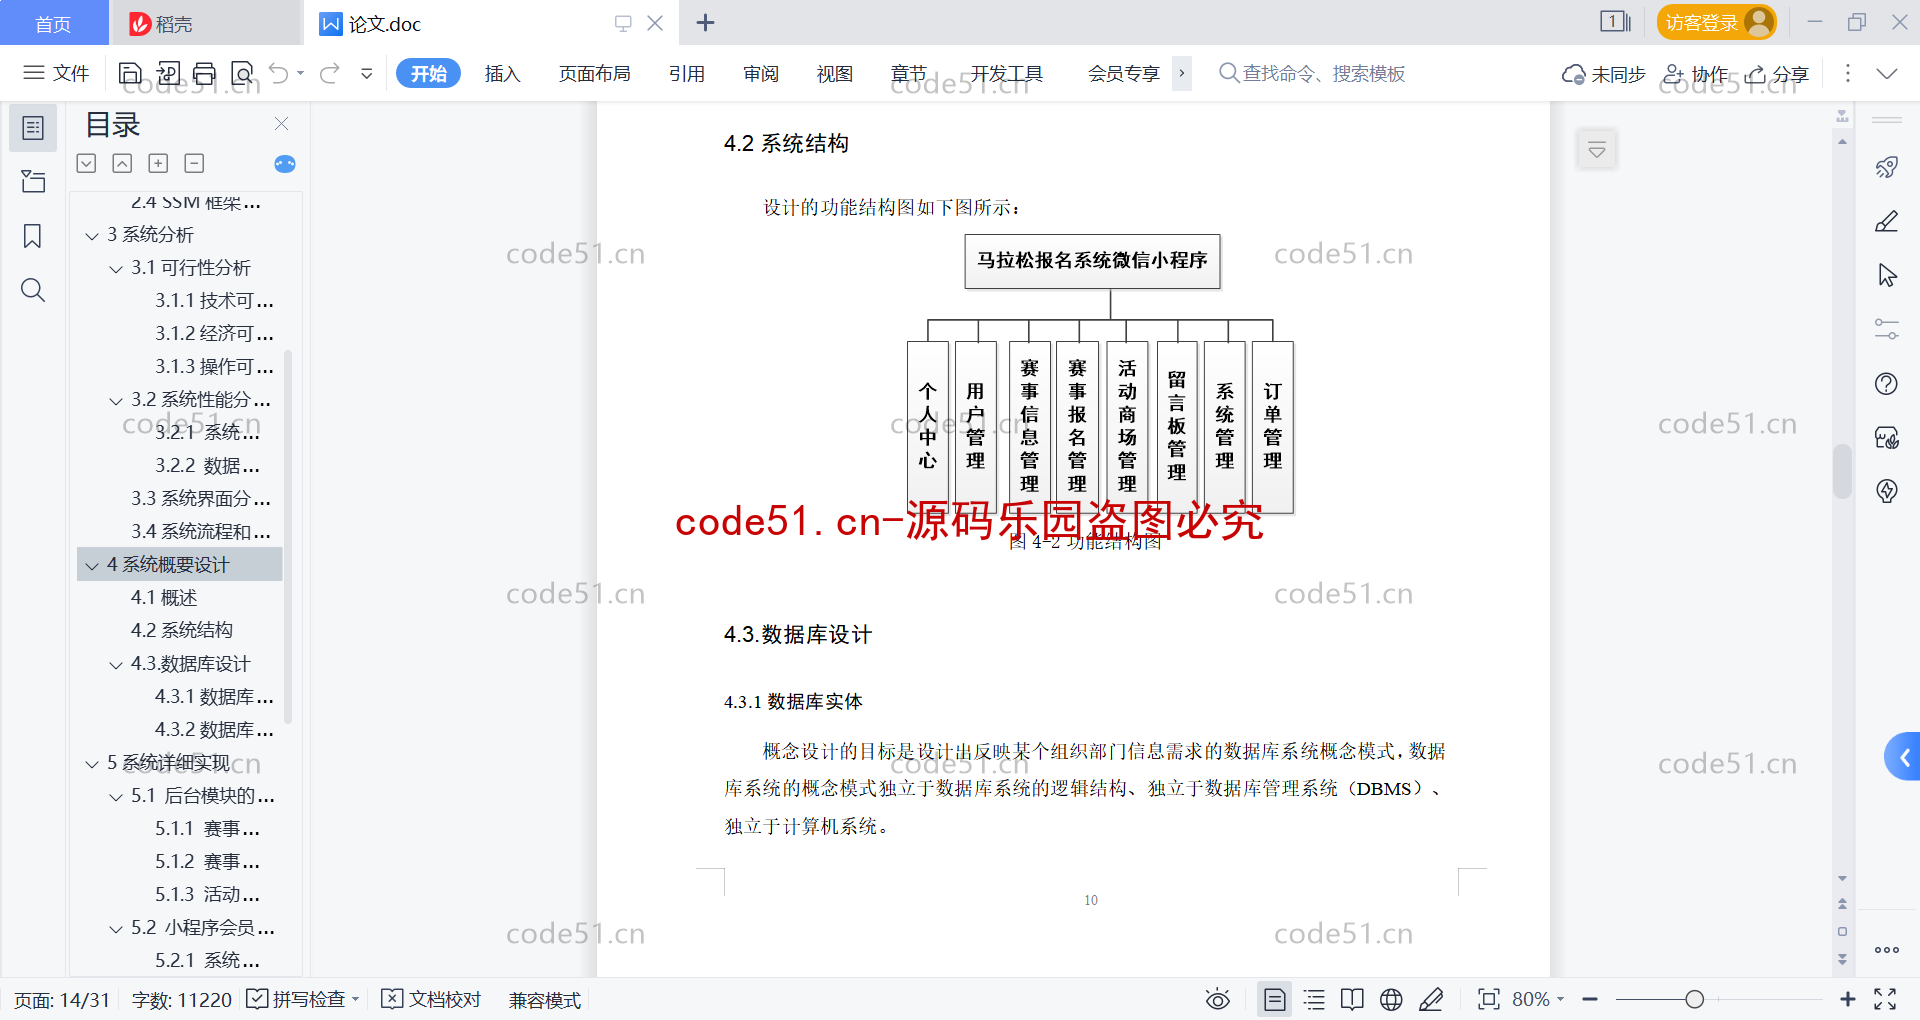Viewport: 1920px width, 1020px height.
Task: Collapse the 4 系统概要设计 outline node
Action: tap(92, 565)
